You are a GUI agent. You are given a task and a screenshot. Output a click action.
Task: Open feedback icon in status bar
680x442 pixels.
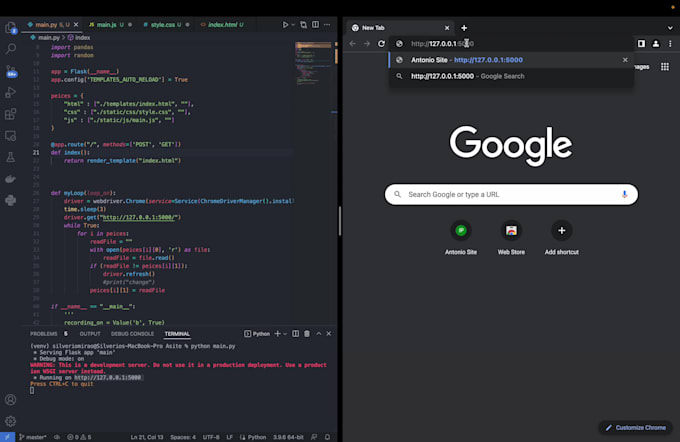pos(314,437)
